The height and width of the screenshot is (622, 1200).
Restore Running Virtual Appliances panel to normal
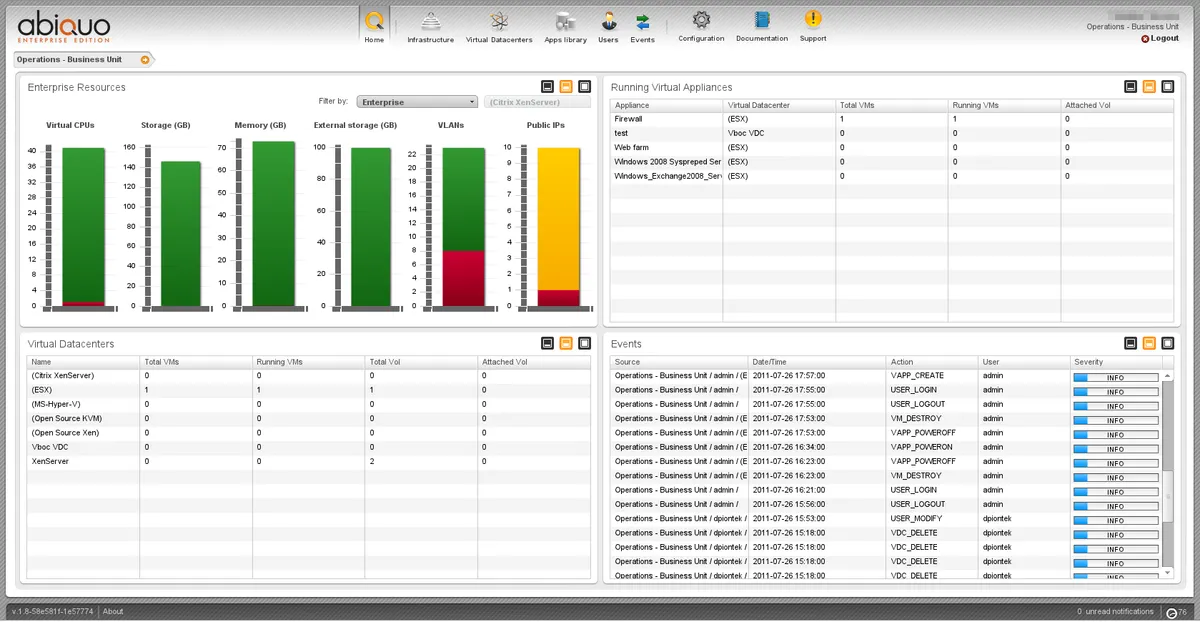pyautogui.click(x=1149, y=87)
